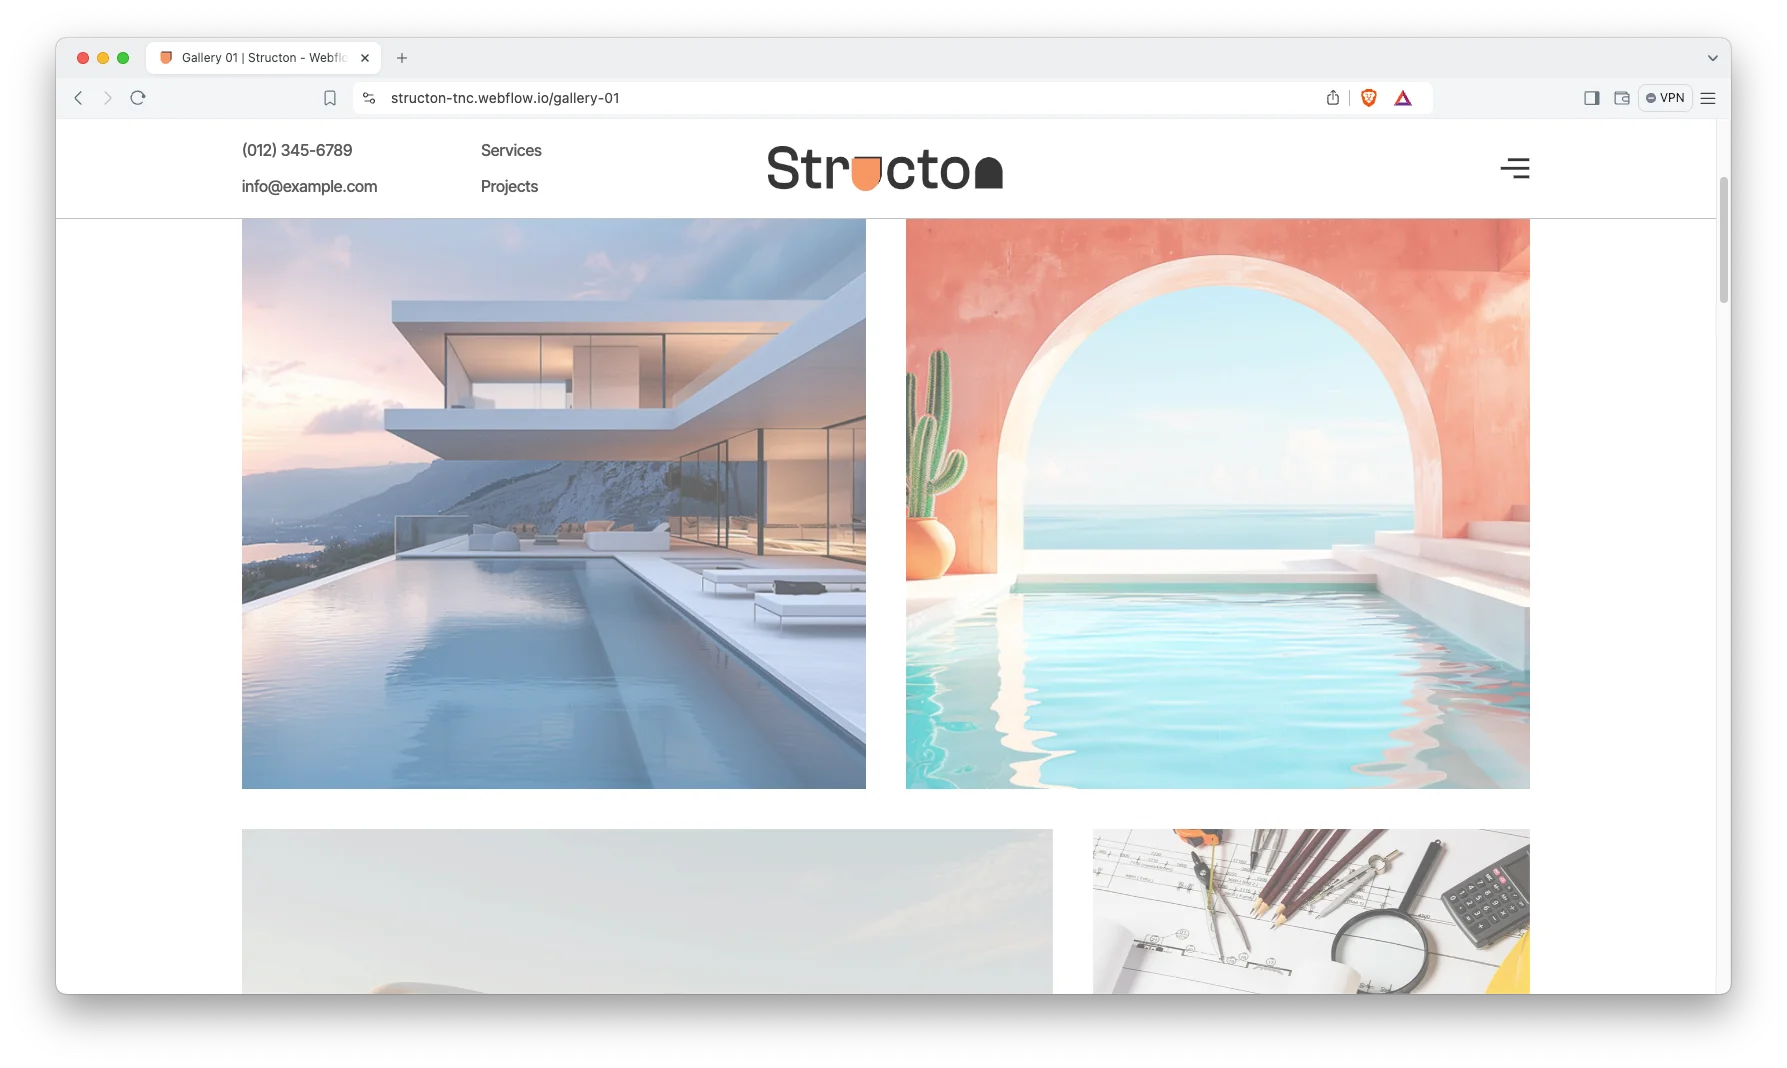Go to Services page

[x=511, y=150]
